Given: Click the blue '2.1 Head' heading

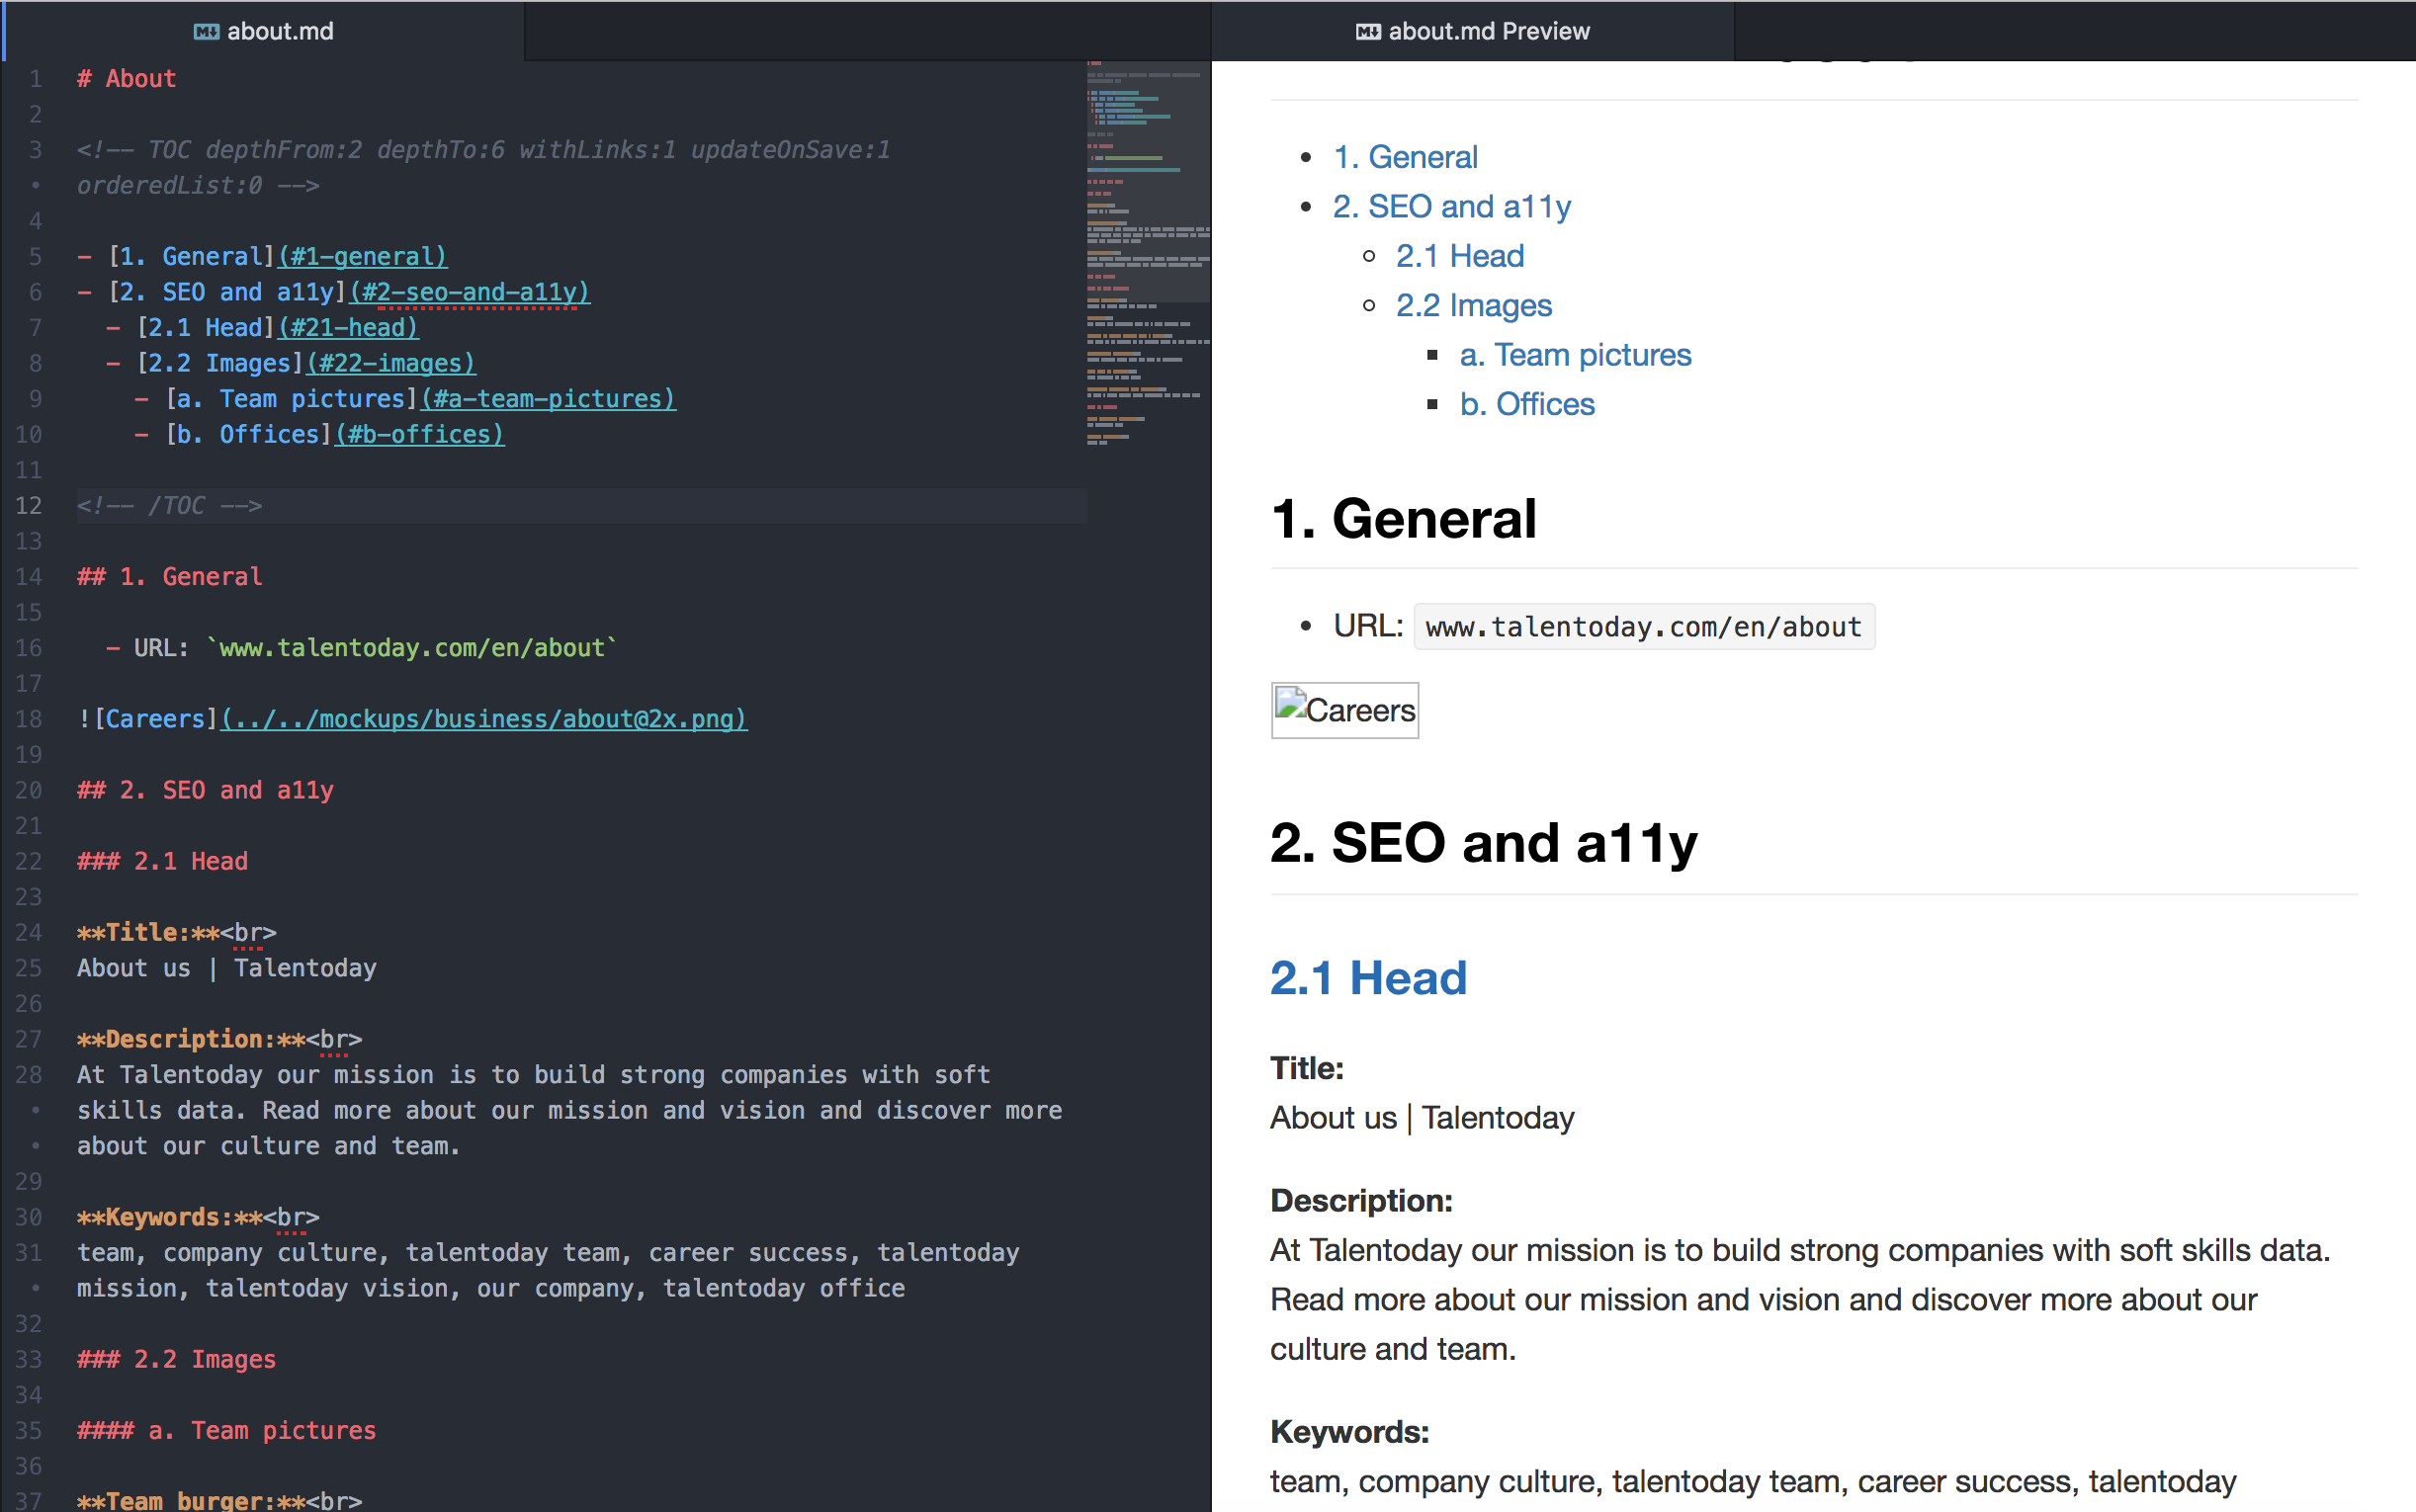Looking at the screenshot, I should click(x=1367, y=978).
